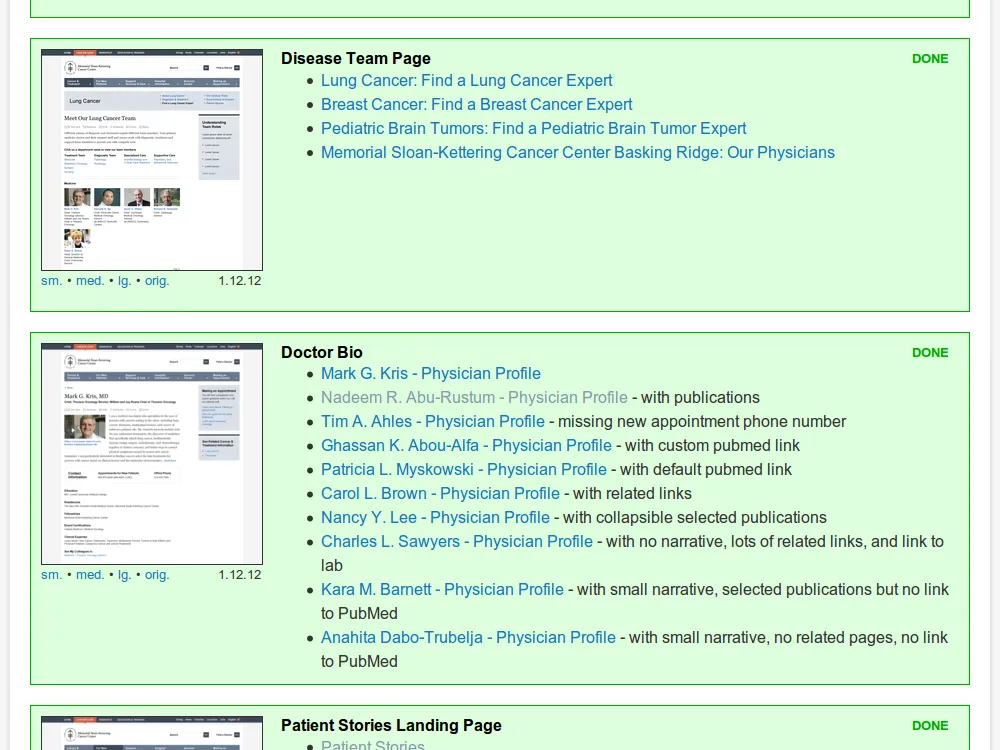This screenshot has height=750, width=1000.
Task: View 'orig.' size of Disease Team screenshot
Action: tap(157, 281)
